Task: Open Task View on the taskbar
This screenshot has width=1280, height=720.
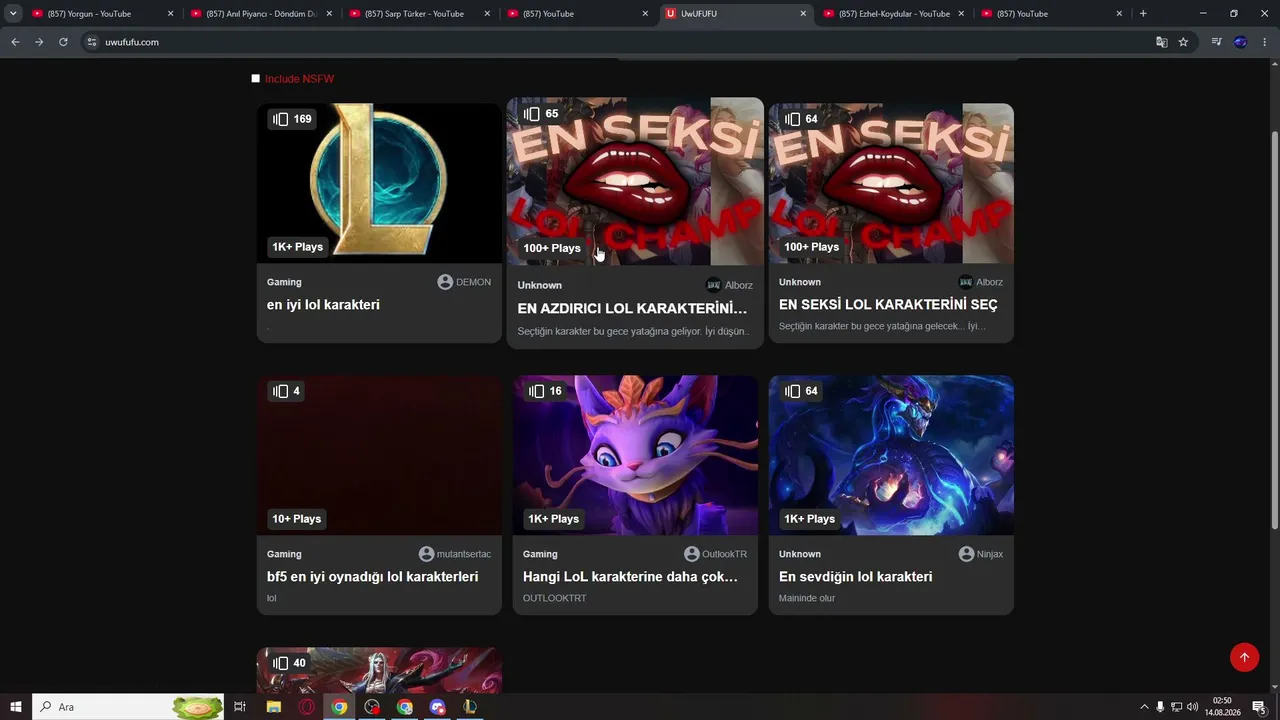Action: (x=240, y=707)
